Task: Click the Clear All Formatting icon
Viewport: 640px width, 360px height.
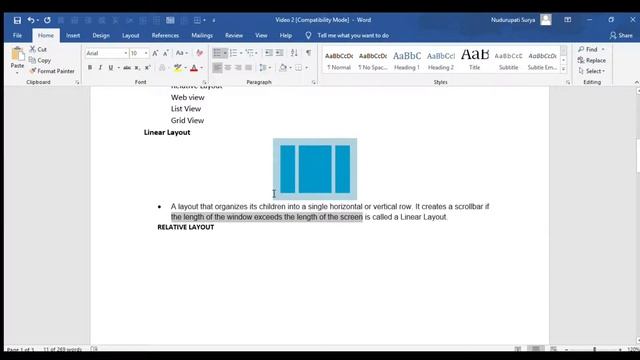Action: [200, 53]
